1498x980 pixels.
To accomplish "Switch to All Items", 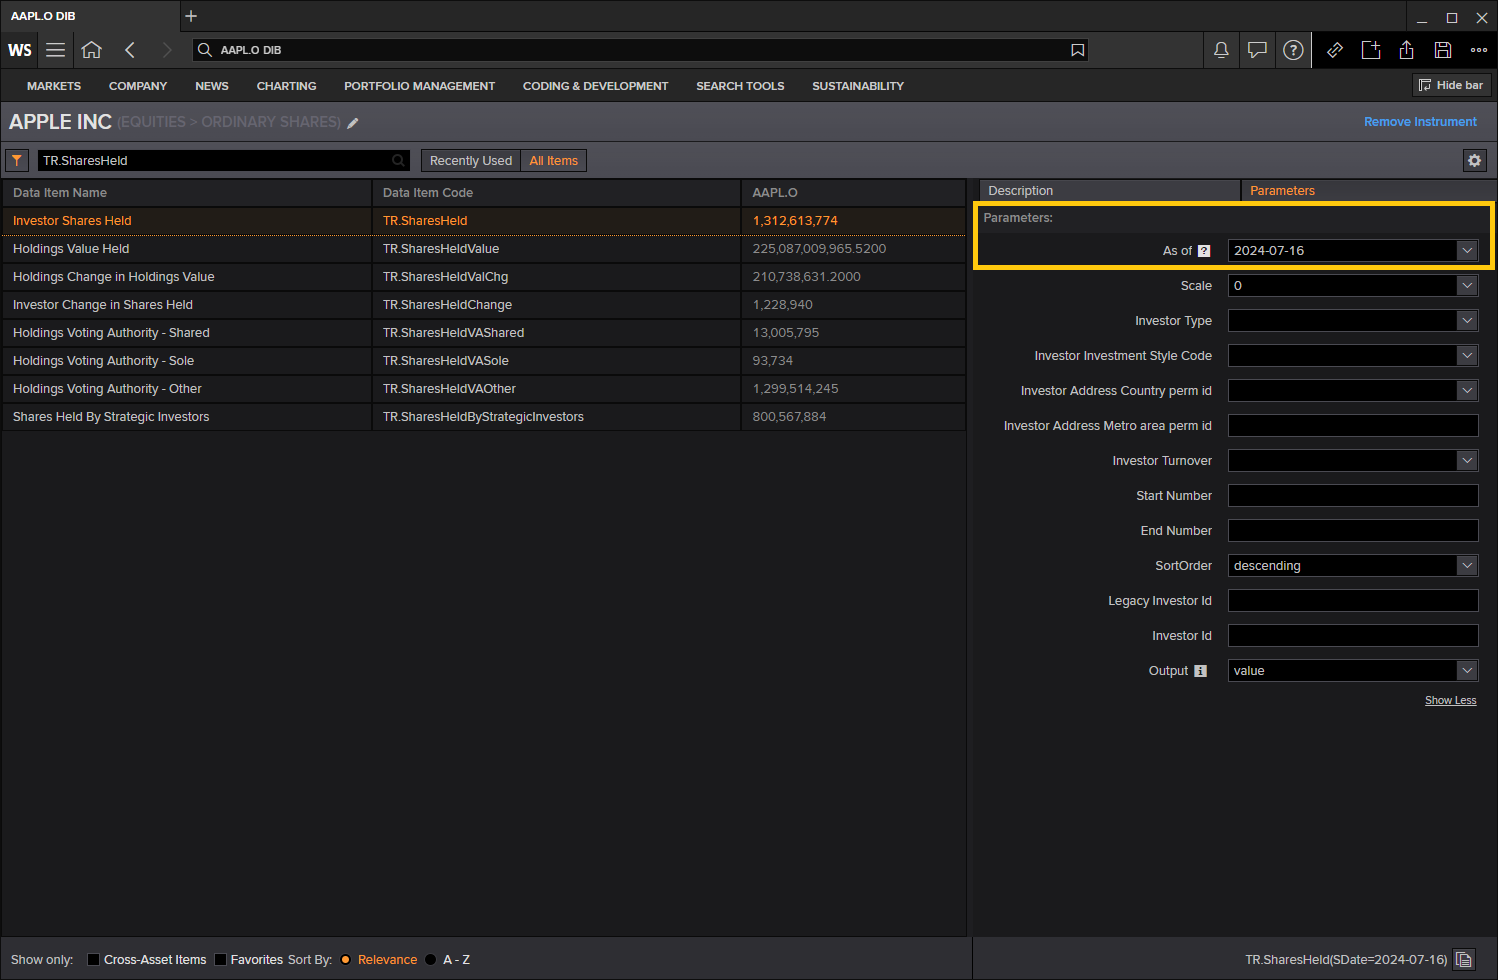I will pos(554,160).
